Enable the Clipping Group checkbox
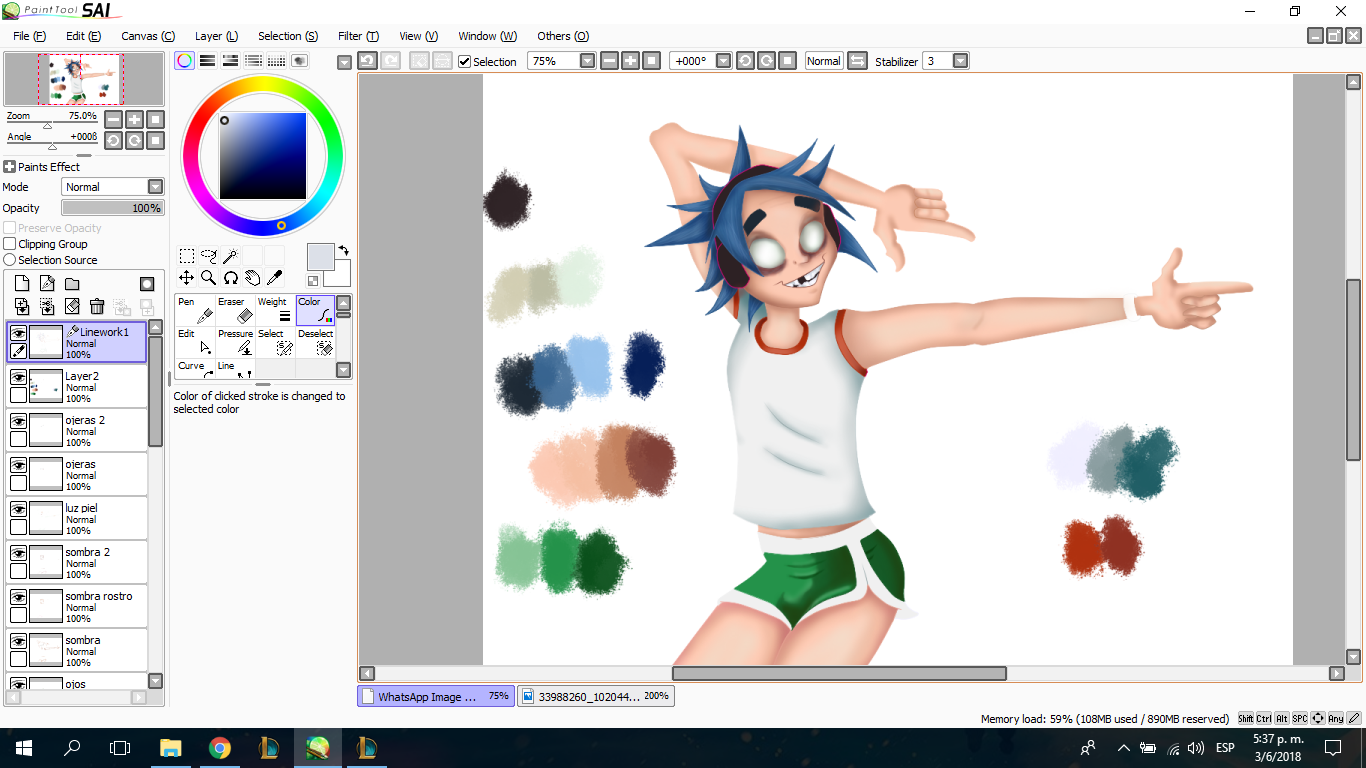This screenshot has width=1366, height=768. 10,244
